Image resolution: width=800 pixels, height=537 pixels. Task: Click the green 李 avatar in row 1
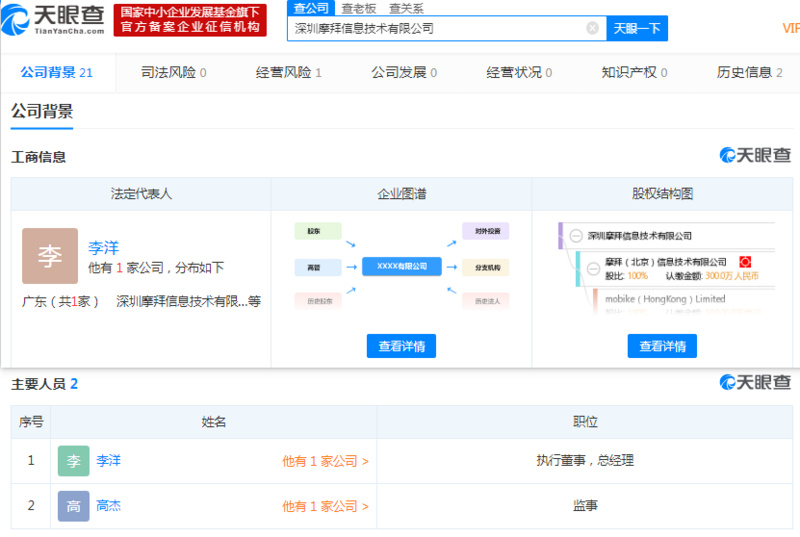pos(73,461)
